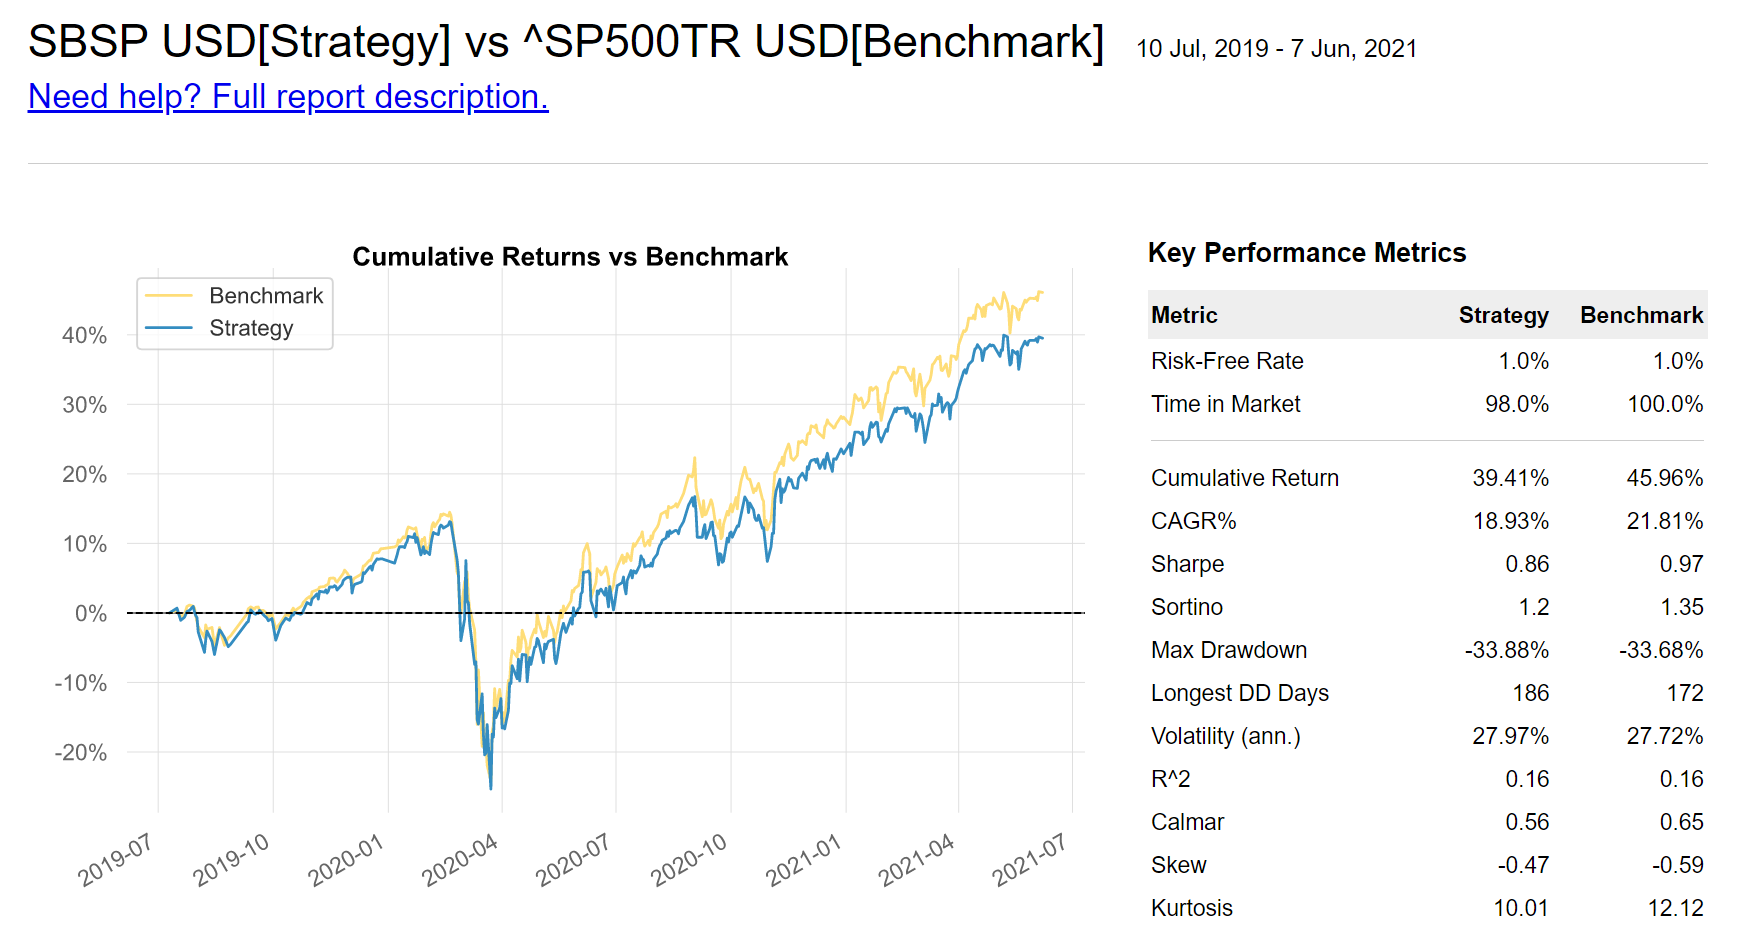Click the '-20%' y-axis label

coord(81,753)
